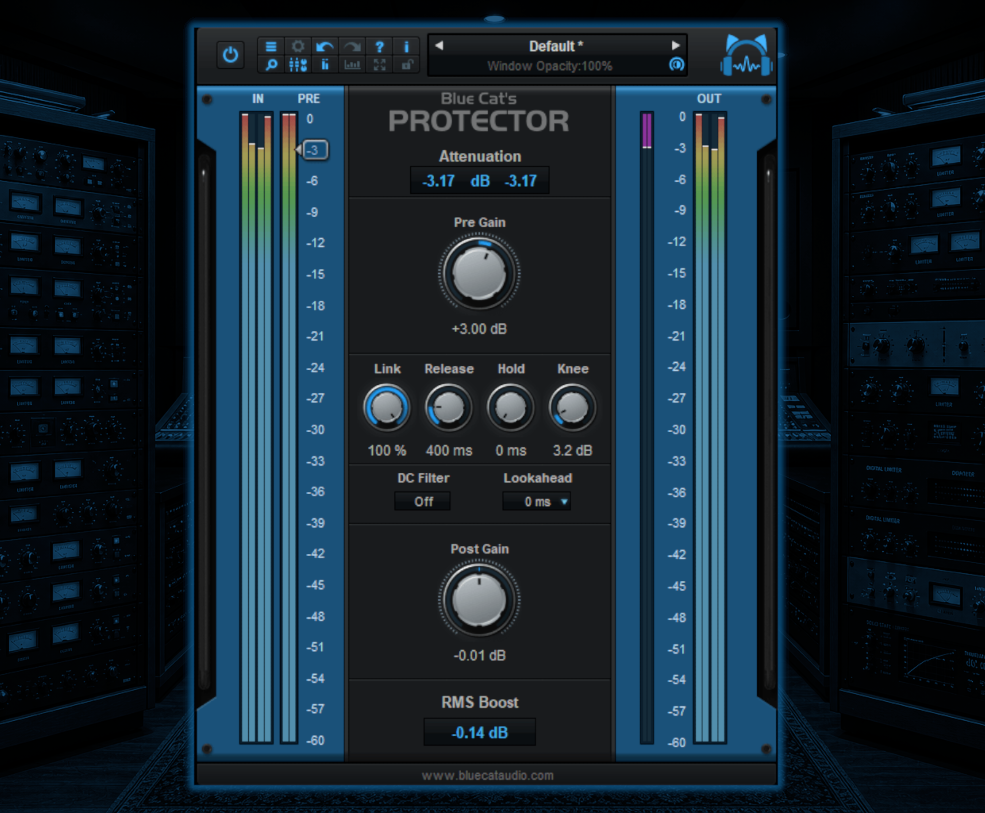Click the redo arrow icon
Image resolution: width=985 pixels, height=813 pixels.
352,46
